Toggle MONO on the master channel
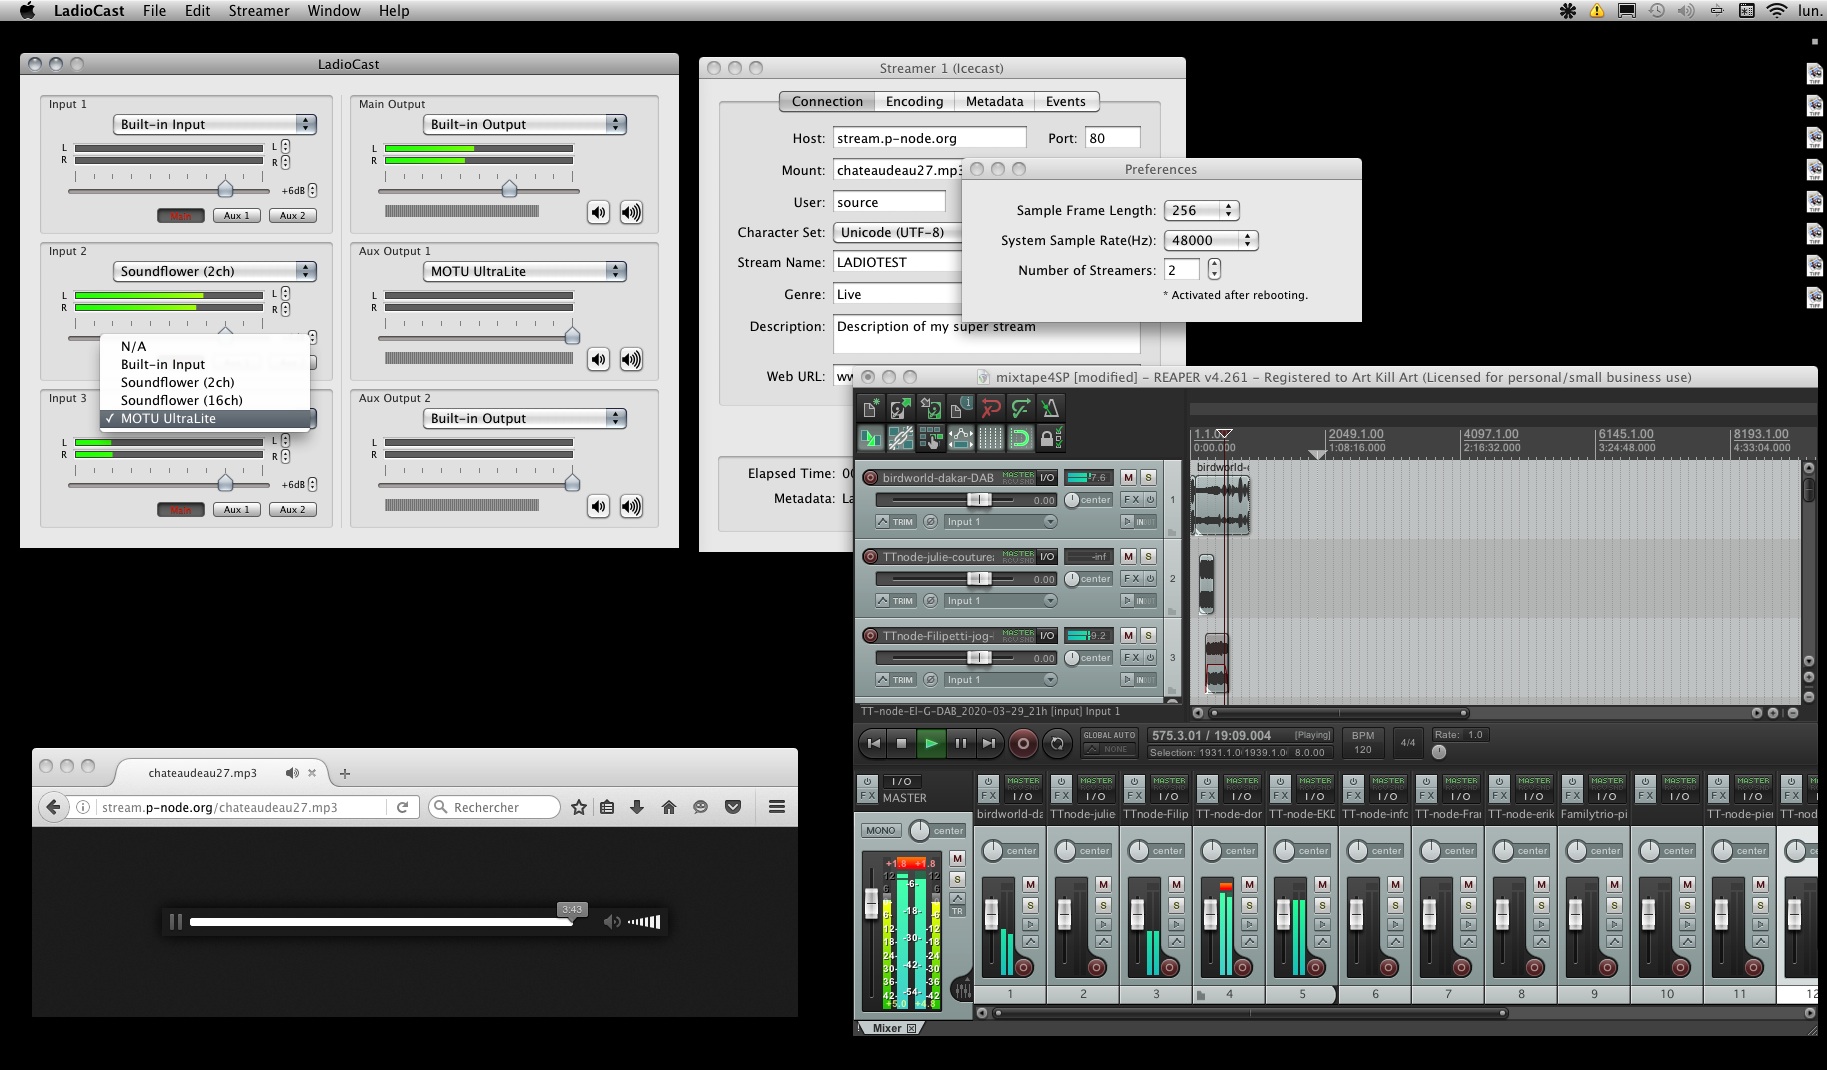The height and width of the screenshot is (1070, 1827). point(880,830)
